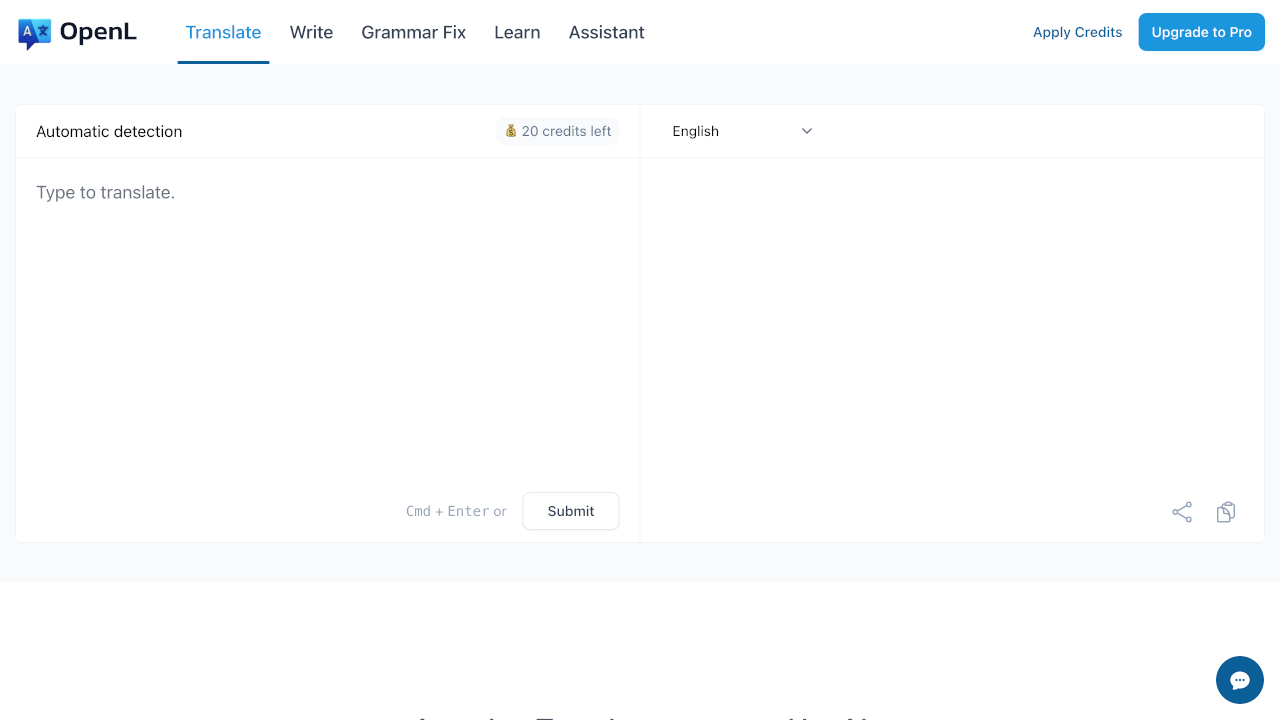This screenshot has height=720, width=1280.
Task: Open the chat support bubble
Action: 1239,680
